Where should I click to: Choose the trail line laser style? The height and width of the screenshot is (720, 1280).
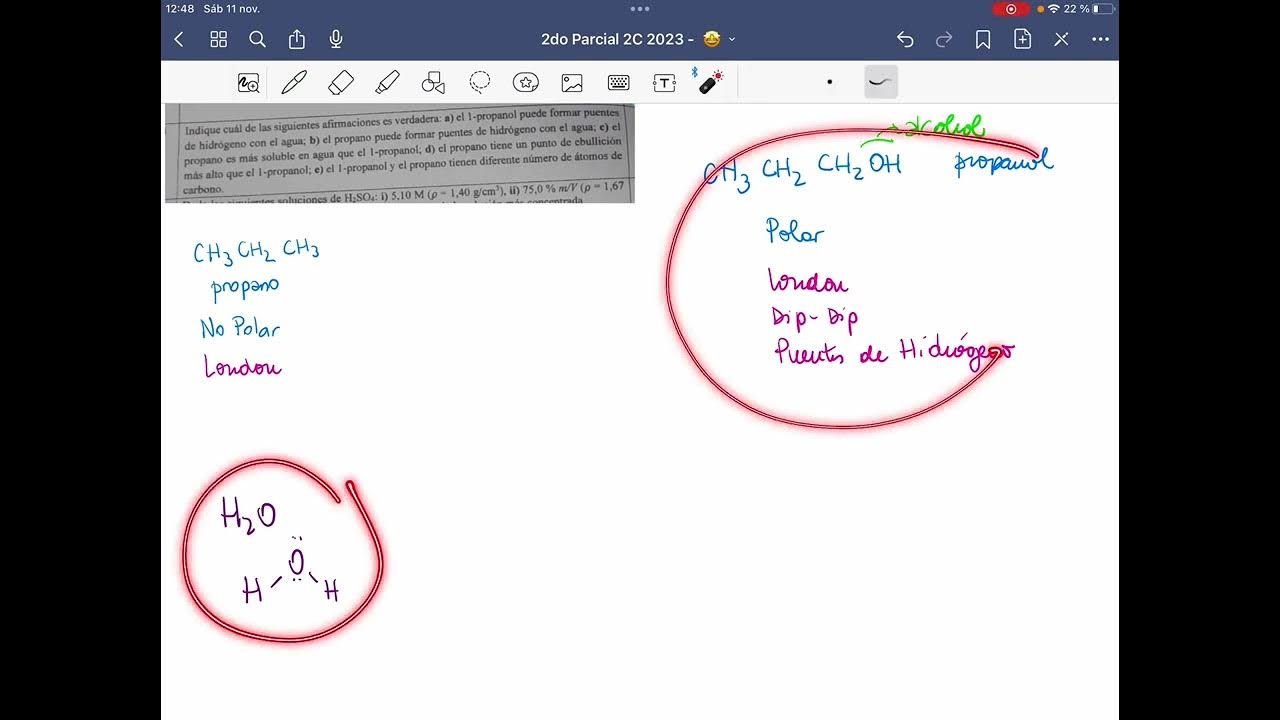pos(881,82)
